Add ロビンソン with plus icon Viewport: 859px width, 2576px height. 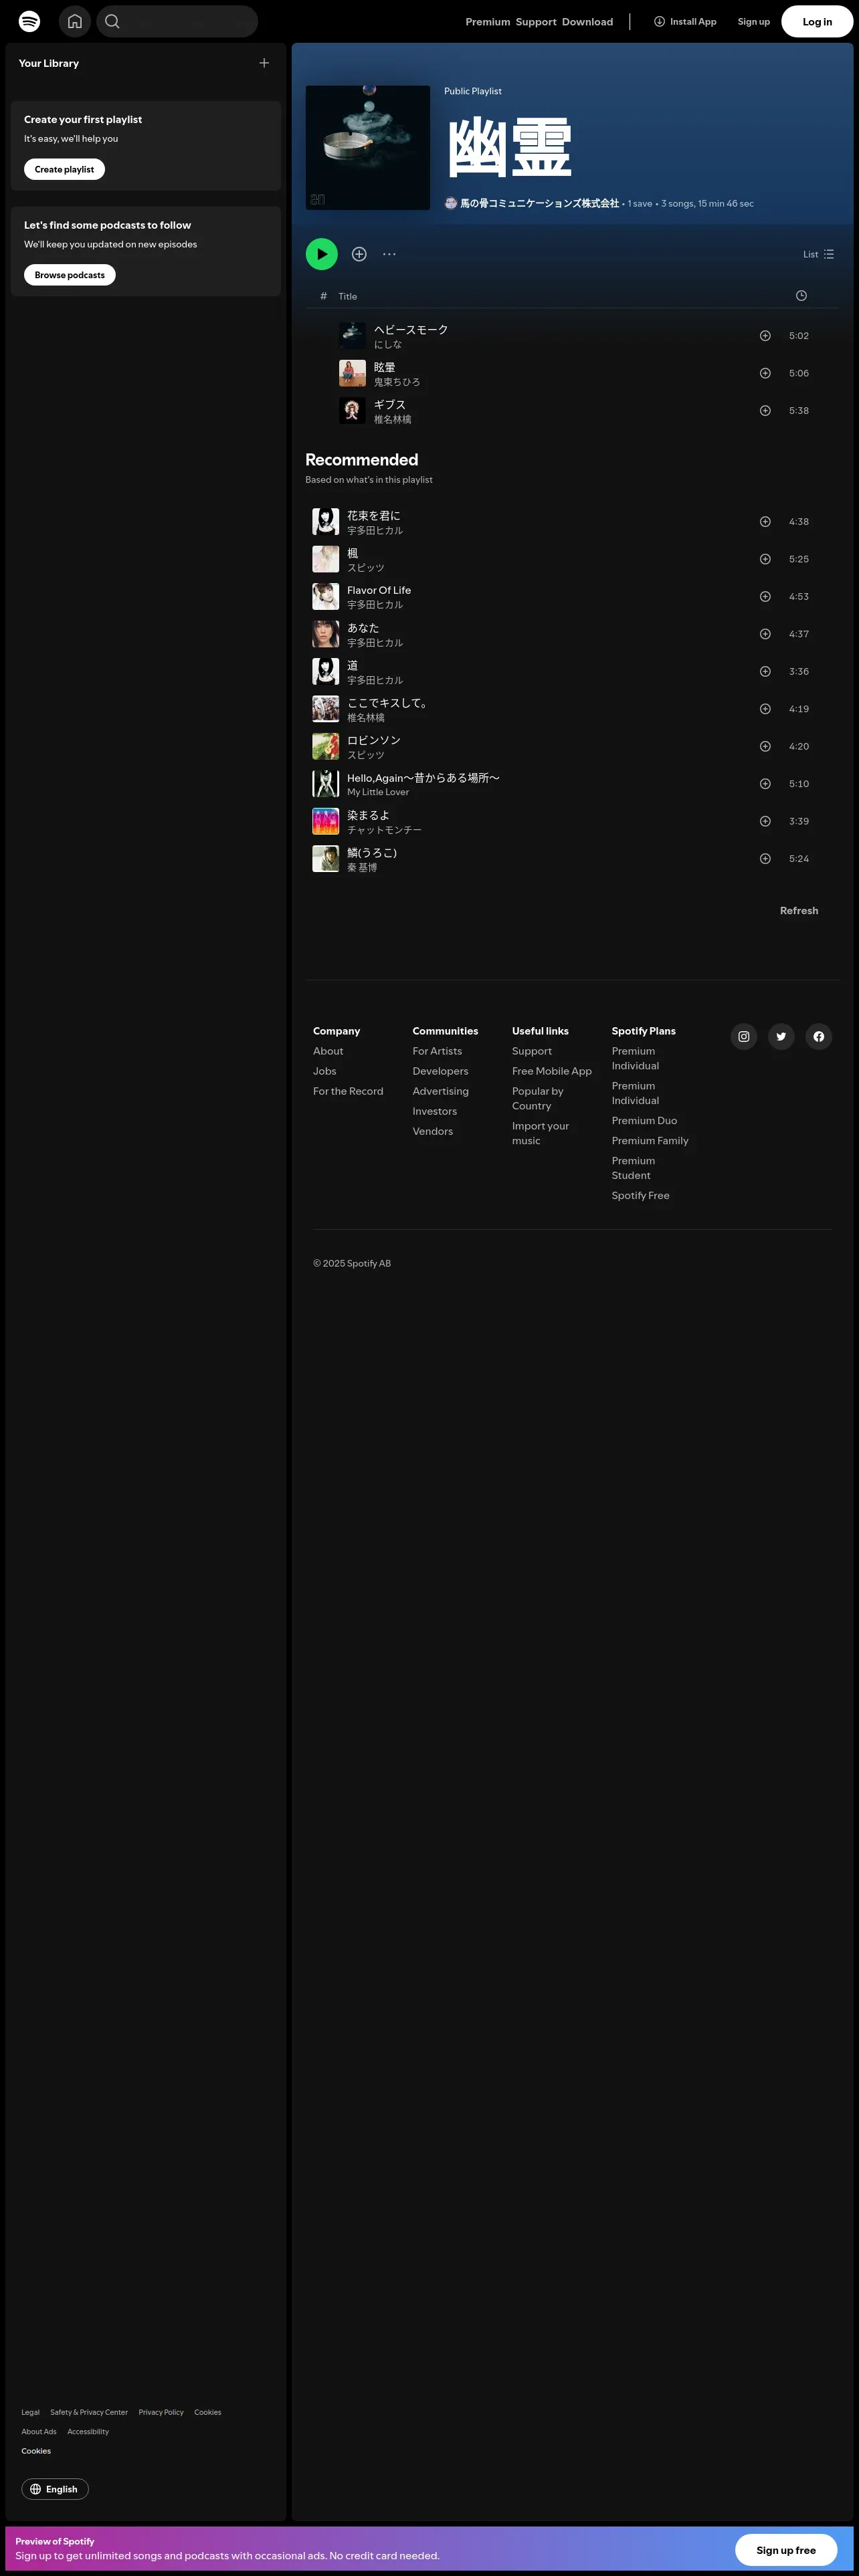765,747
